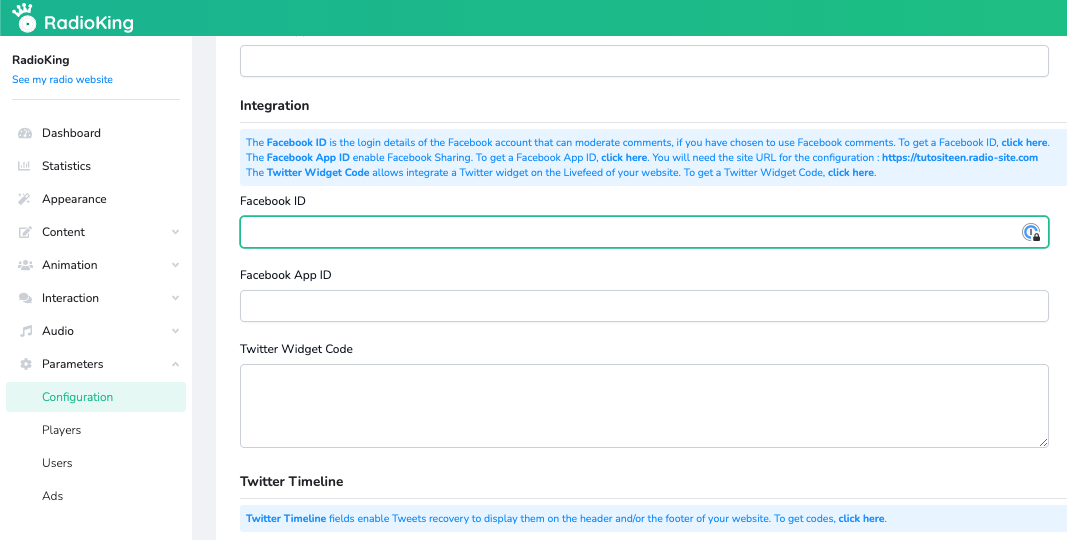The image size is (1067, 540).
Task: Focus the empty field above Integration heading
Action: click(x=644, y=61)
